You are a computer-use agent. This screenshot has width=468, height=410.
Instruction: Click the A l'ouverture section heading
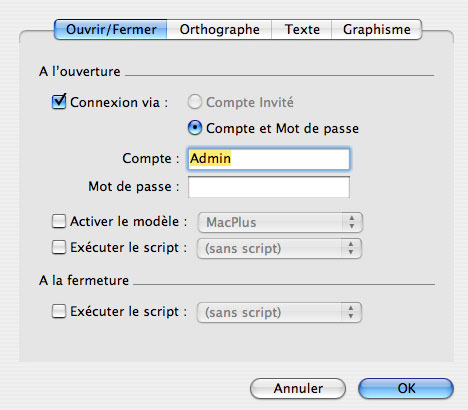[80, 71]
